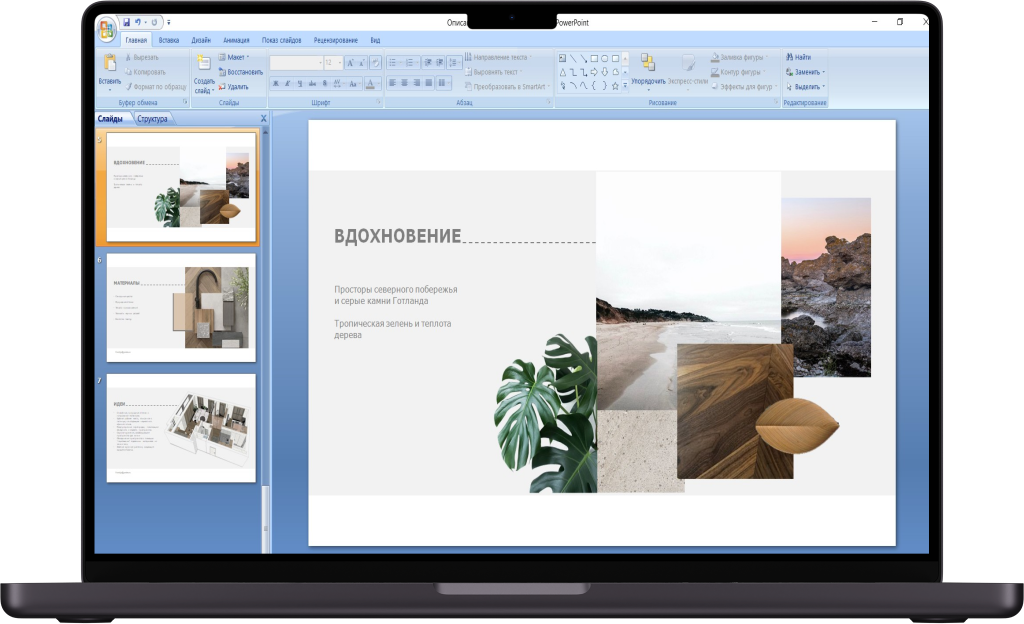This screenshot has height=624, width=1024.
Task: Open the Контур фигуры outline color
Action: (x=737, y=72)
